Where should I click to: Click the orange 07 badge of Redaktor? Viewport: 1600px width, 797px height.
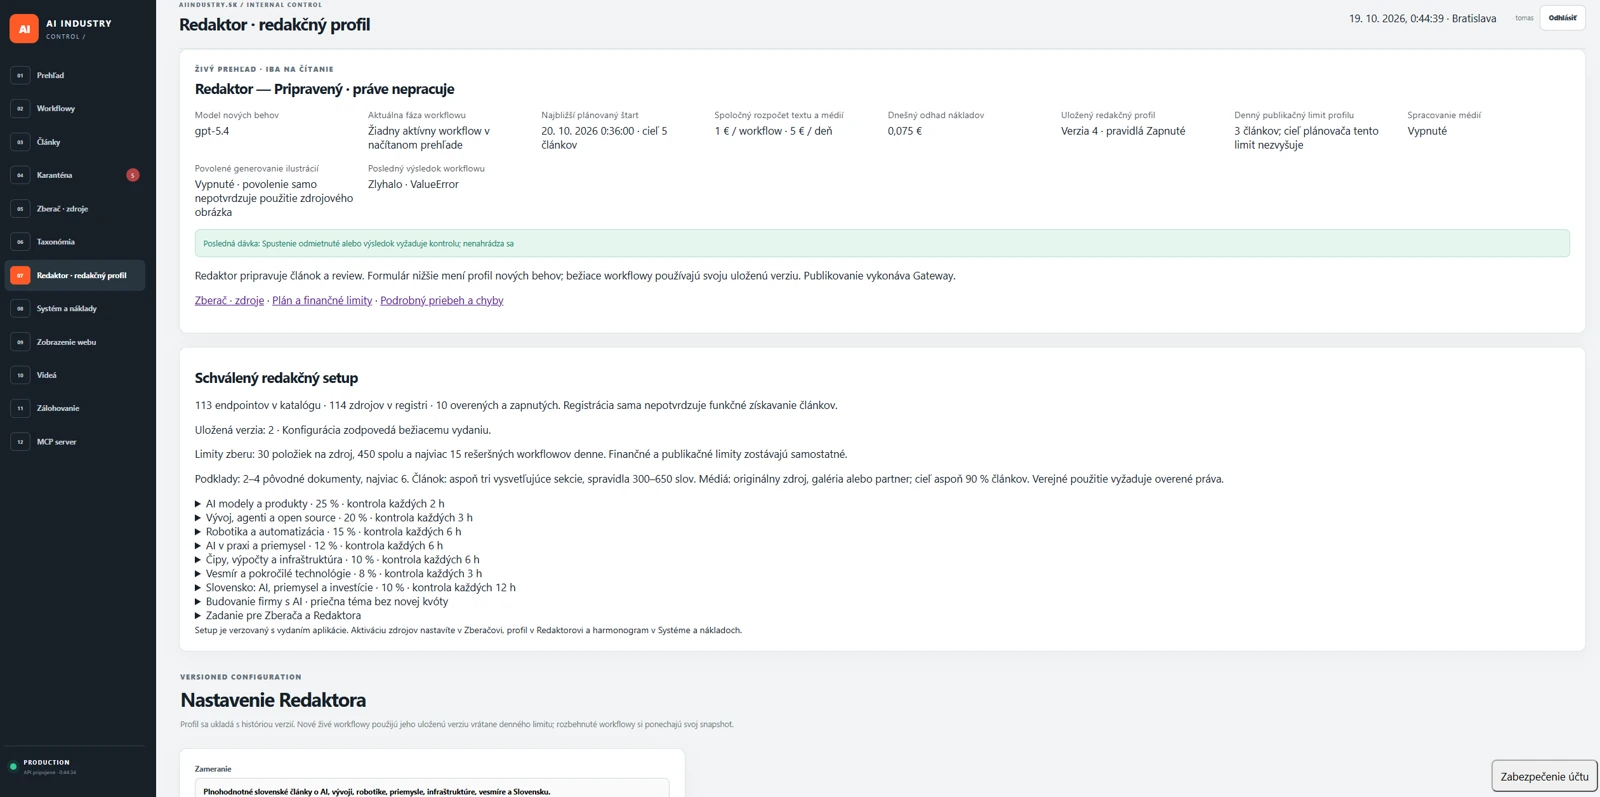pyautogui.click(x=20, y=275)
